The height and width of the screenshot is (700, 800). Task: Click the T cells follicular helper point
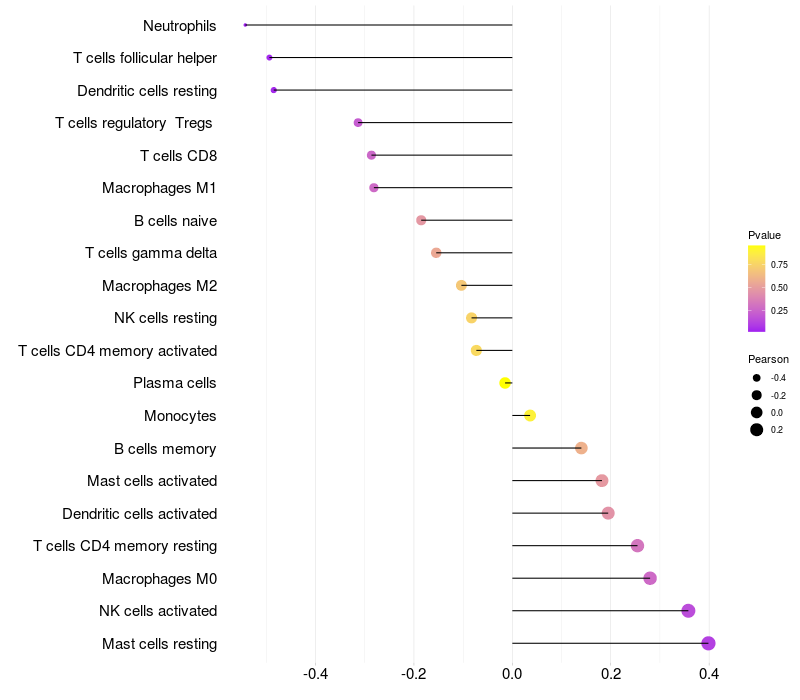tap(269, 58)
